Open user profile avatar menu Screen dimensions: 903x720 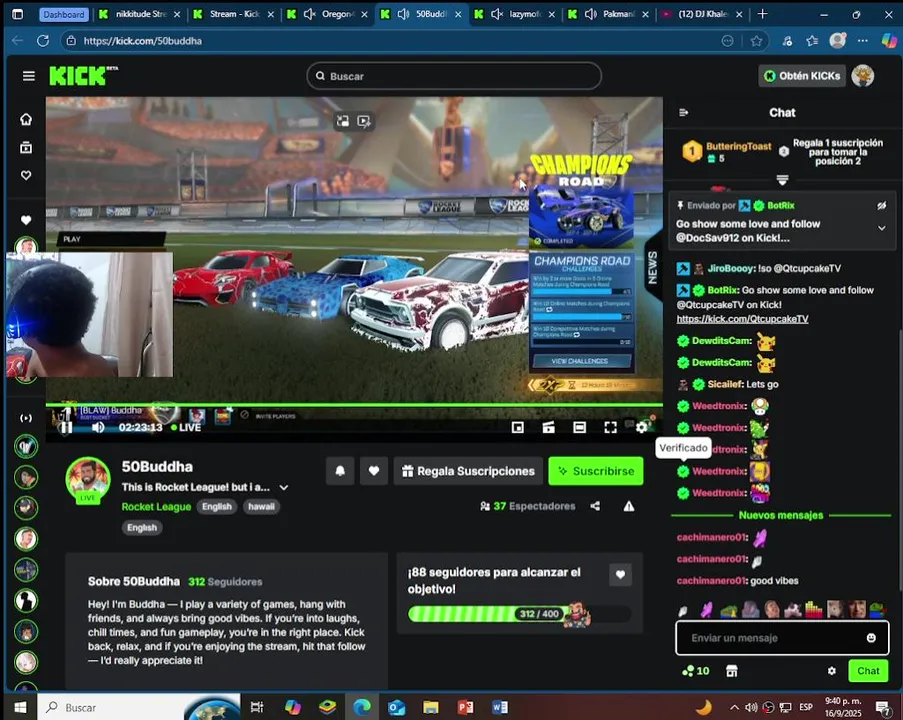click(863, 75)
